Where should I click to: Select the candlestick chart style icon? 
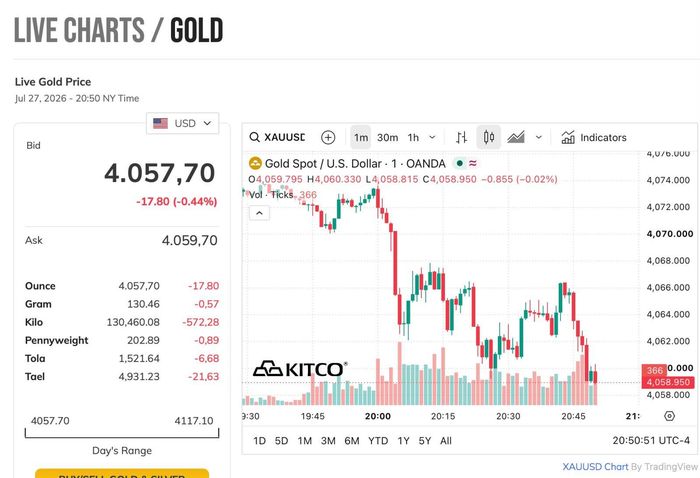pos(489,137)
